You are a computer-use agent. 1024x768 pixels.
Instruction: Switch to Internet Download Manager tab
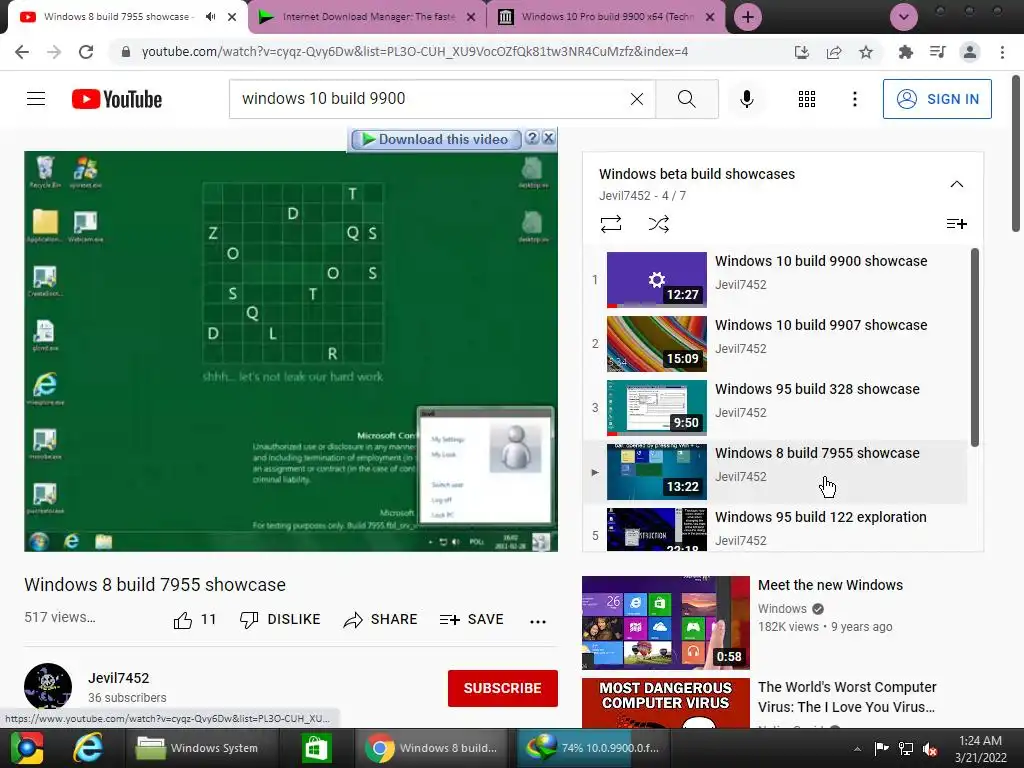click(x=367, y=17)
